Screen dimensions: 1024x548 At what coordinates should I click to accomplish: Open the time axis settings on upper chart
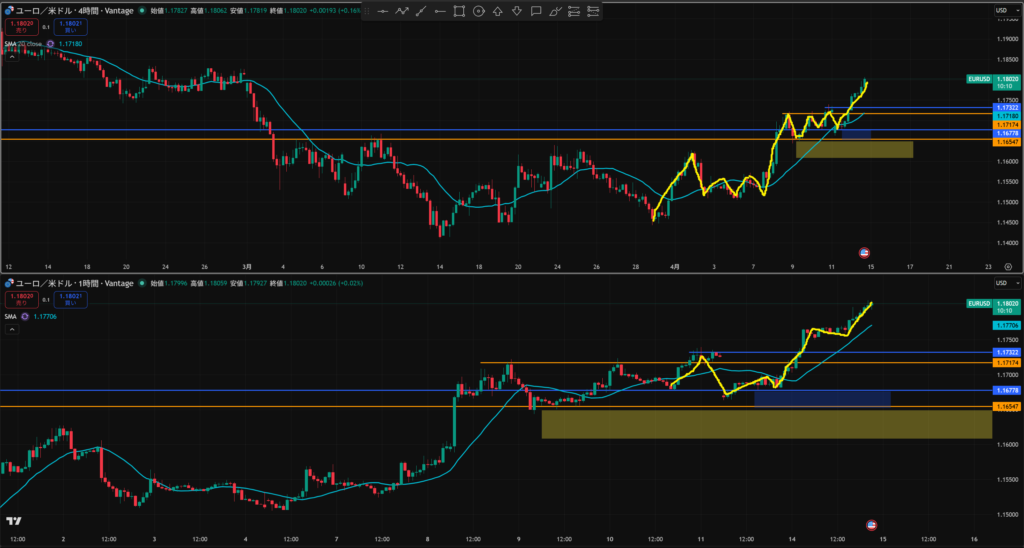(1008, 267)
